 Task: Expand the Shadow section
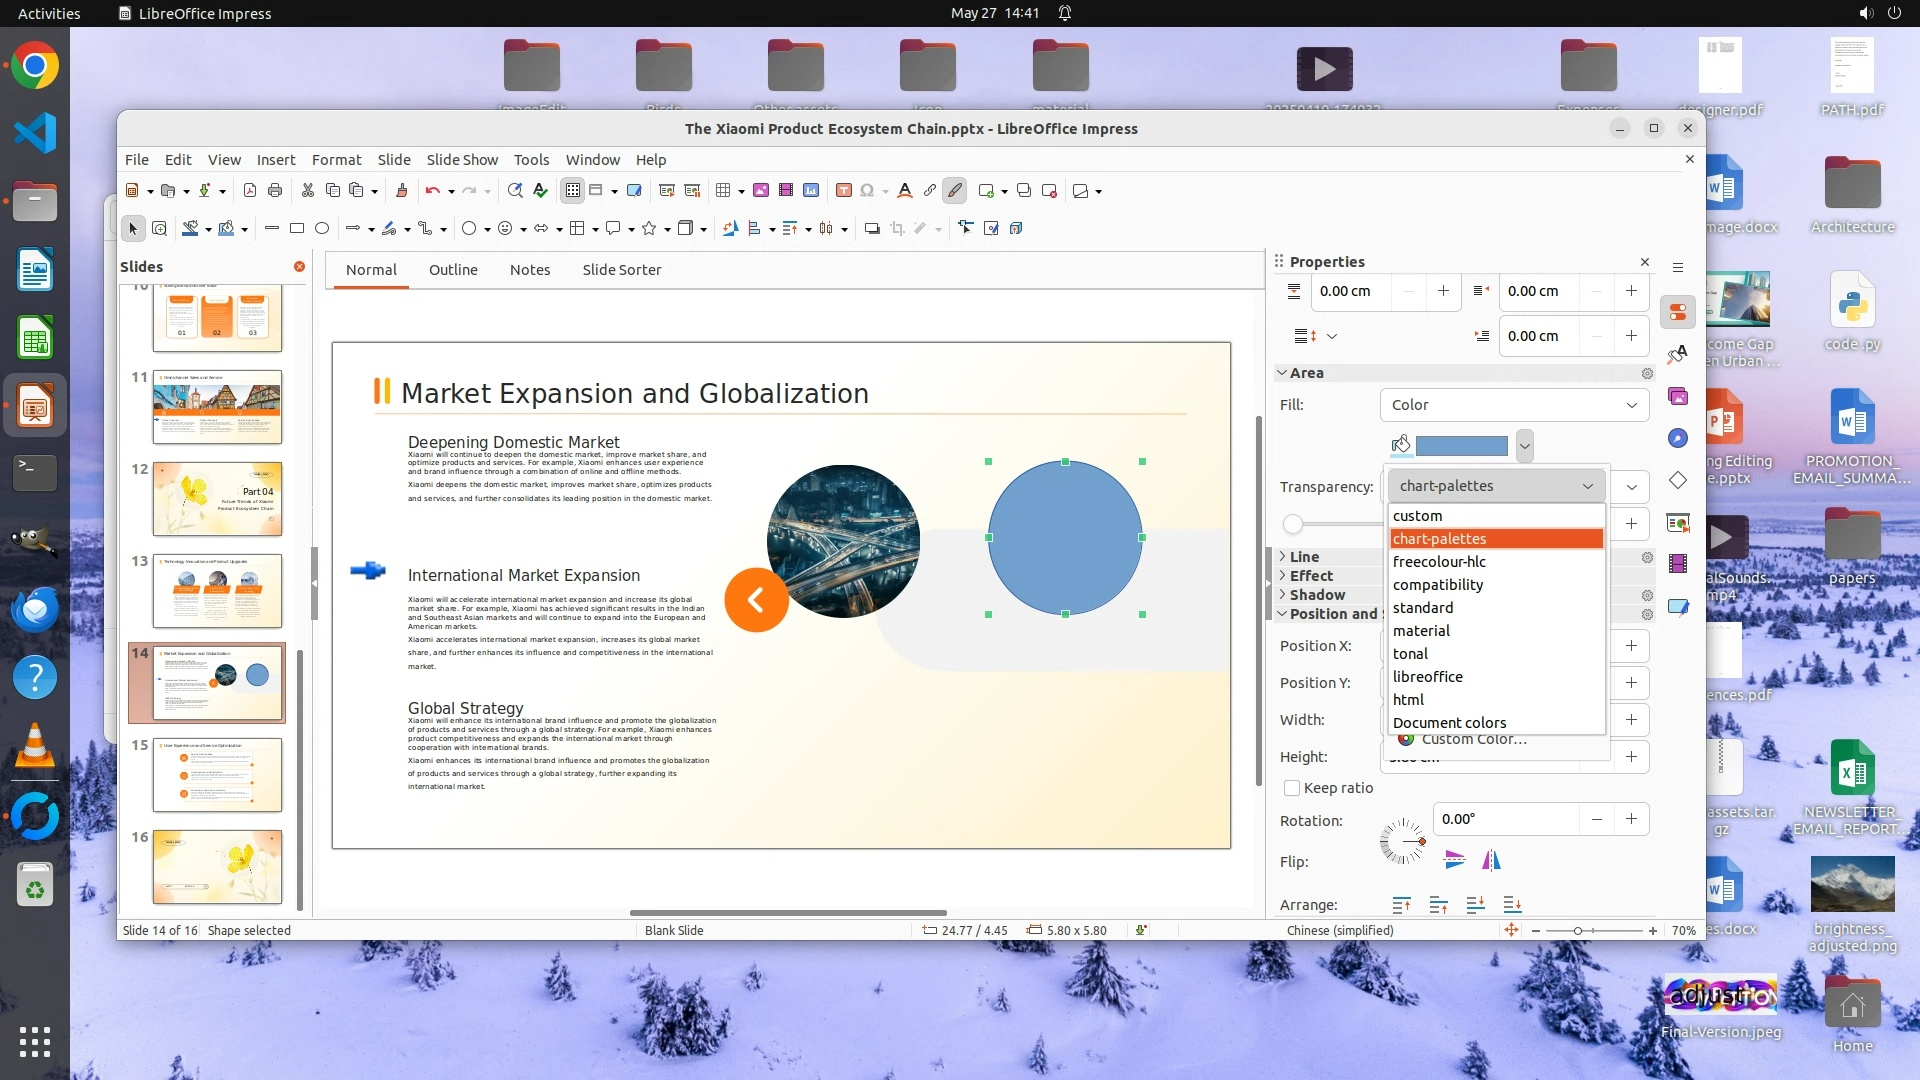[1316, 595]
